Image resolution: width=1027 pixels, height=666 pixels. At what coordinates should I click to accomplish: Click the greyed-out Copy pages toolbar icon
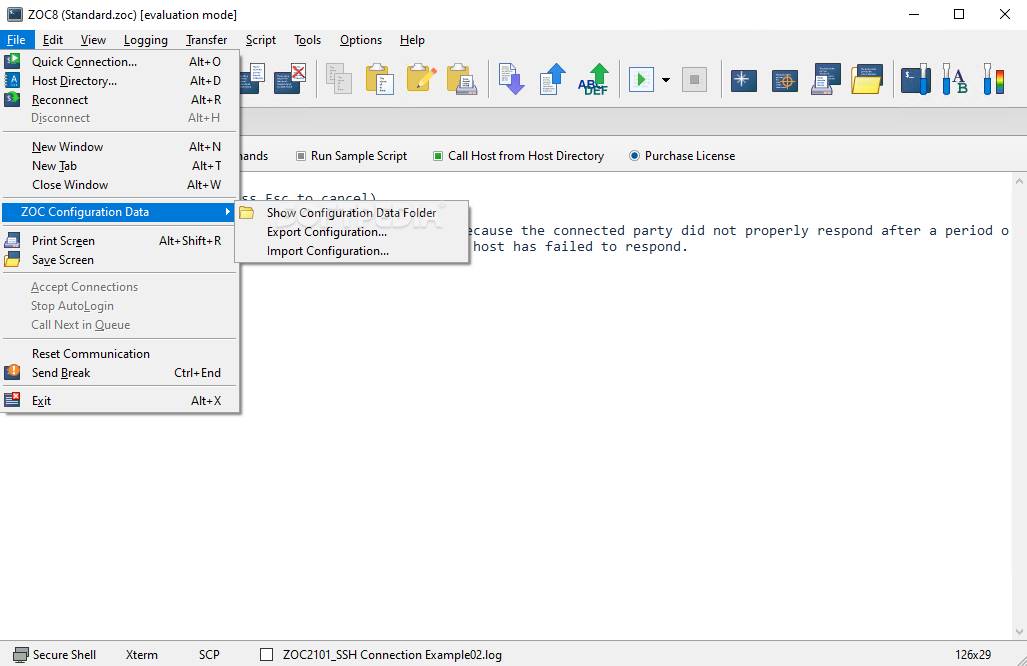(x=339, y=79)
